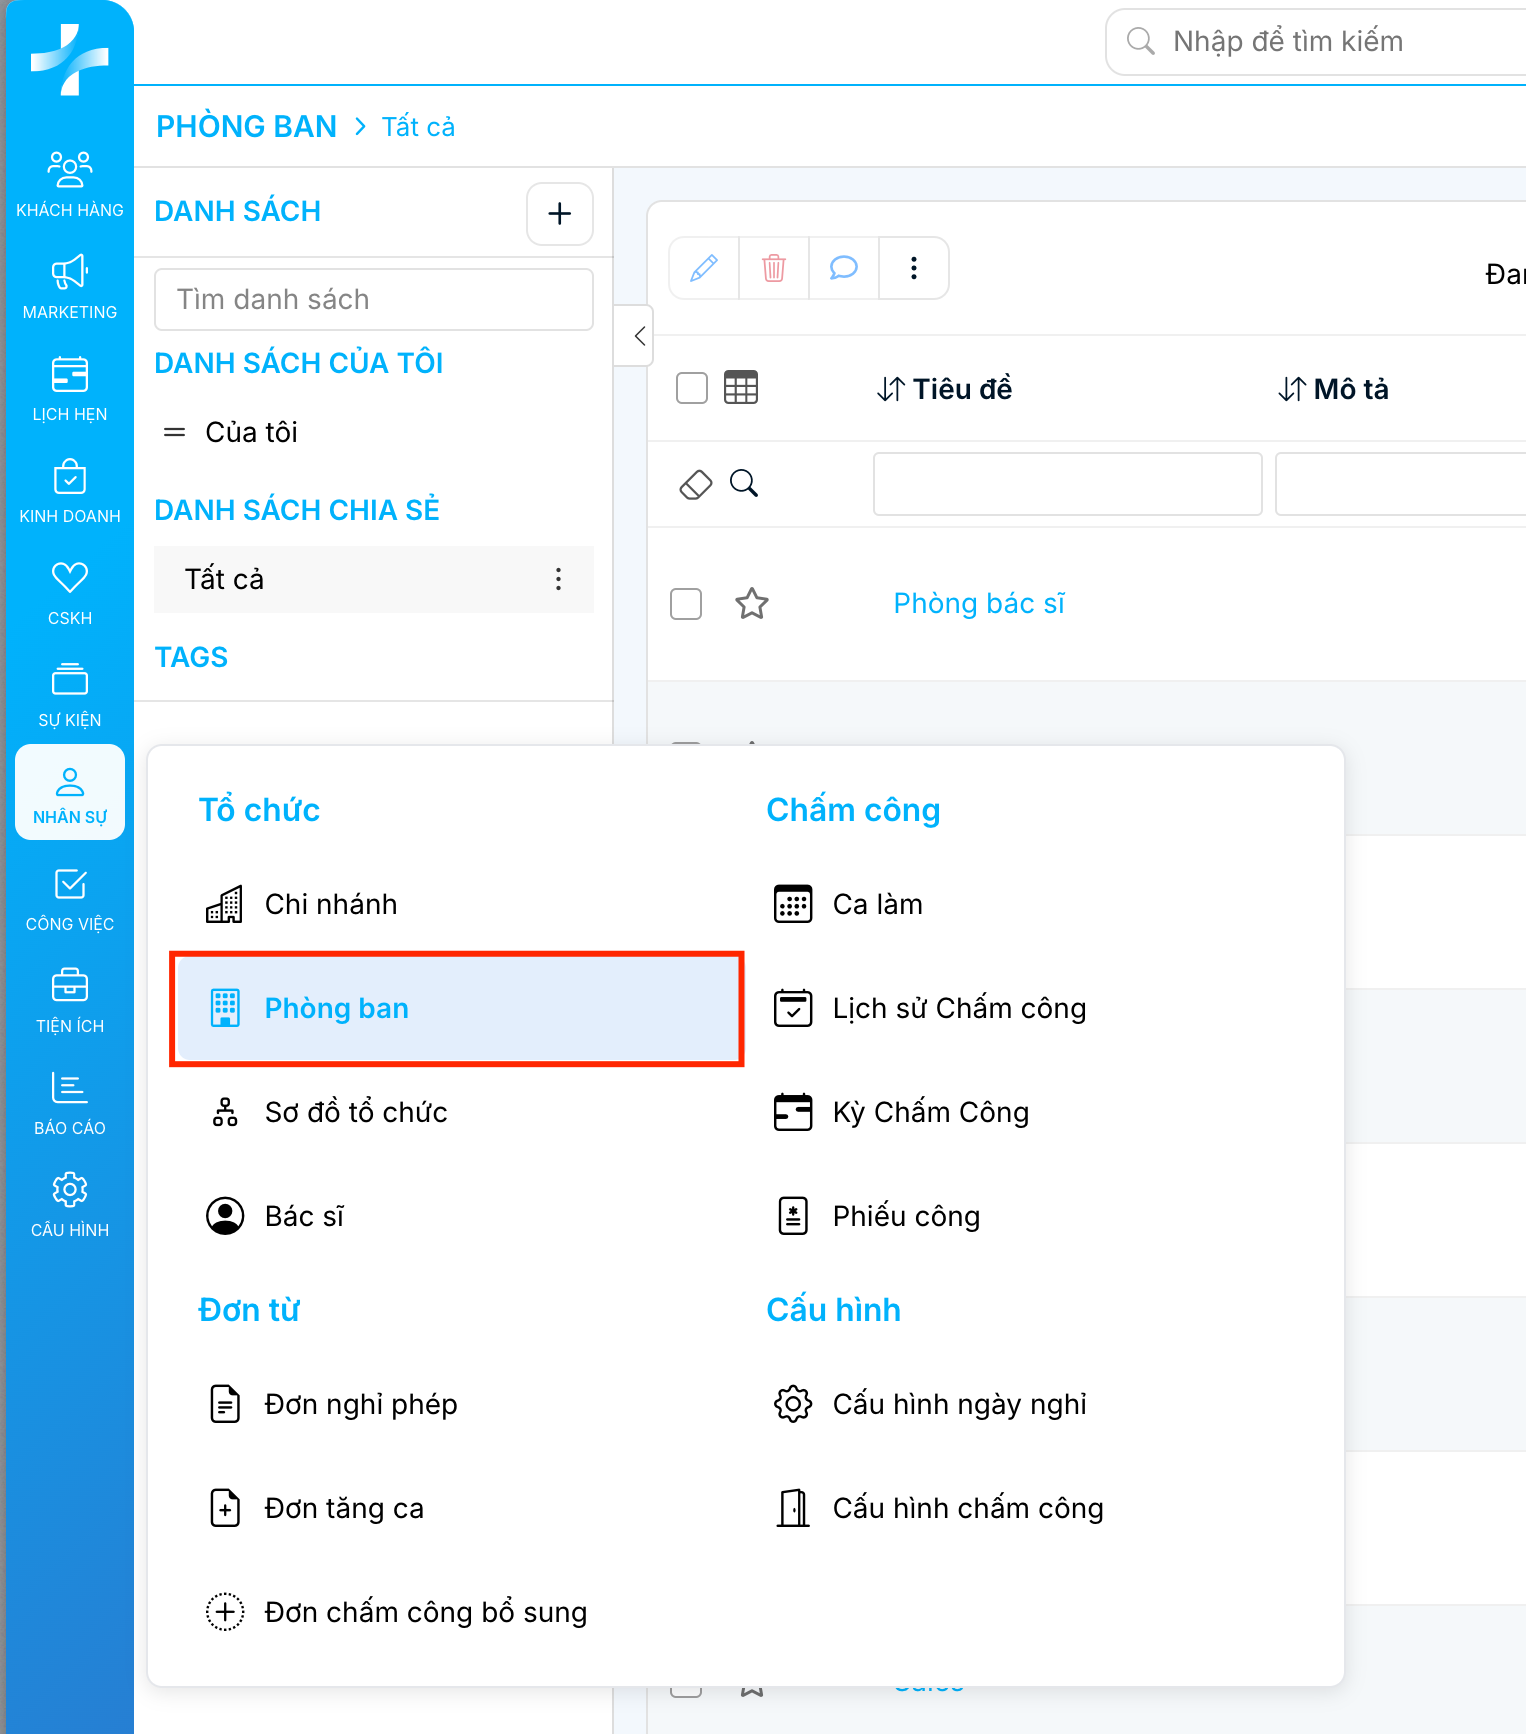Click the eraser clear-filter icon
This screenshot has width=1526, height=1734.
[695, 484]
